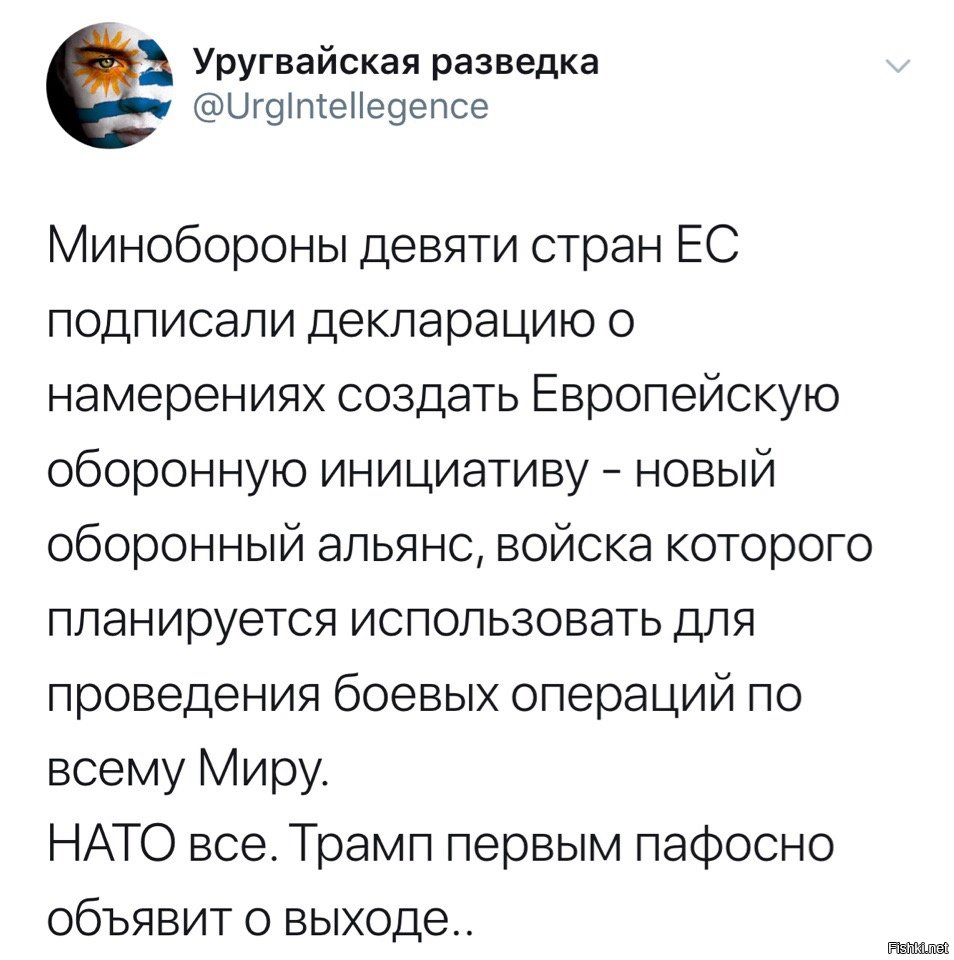The height and width of the screenshot is (960, 954).
Task: Open the Уругвайская разведка profile name
Action: [x=396, y=62]
